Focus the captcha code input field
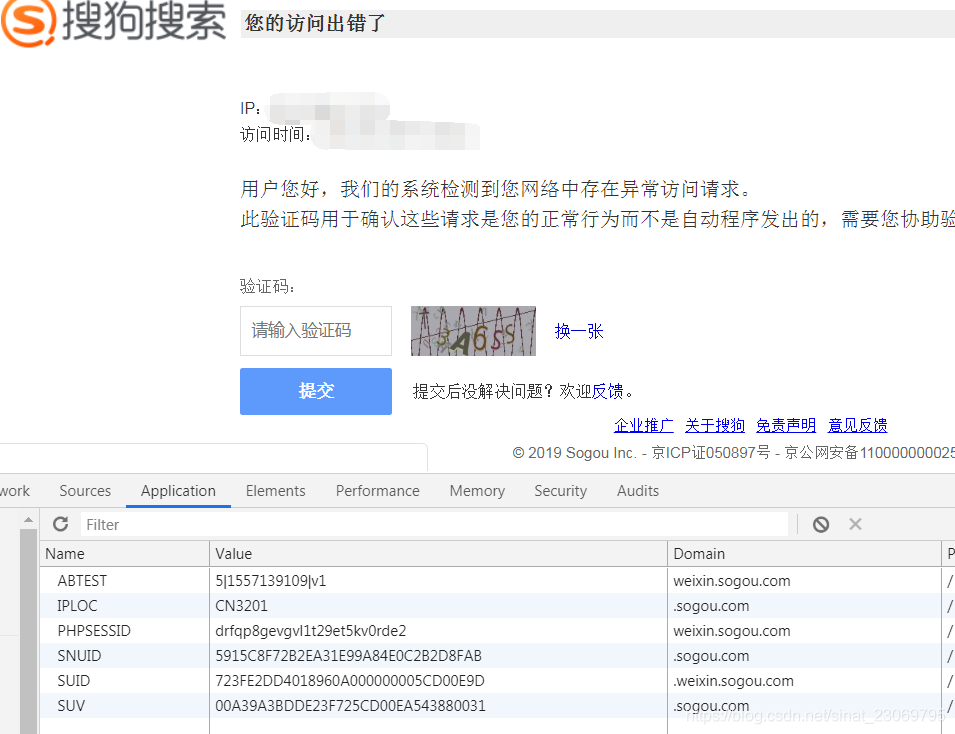 pos(315,331)
